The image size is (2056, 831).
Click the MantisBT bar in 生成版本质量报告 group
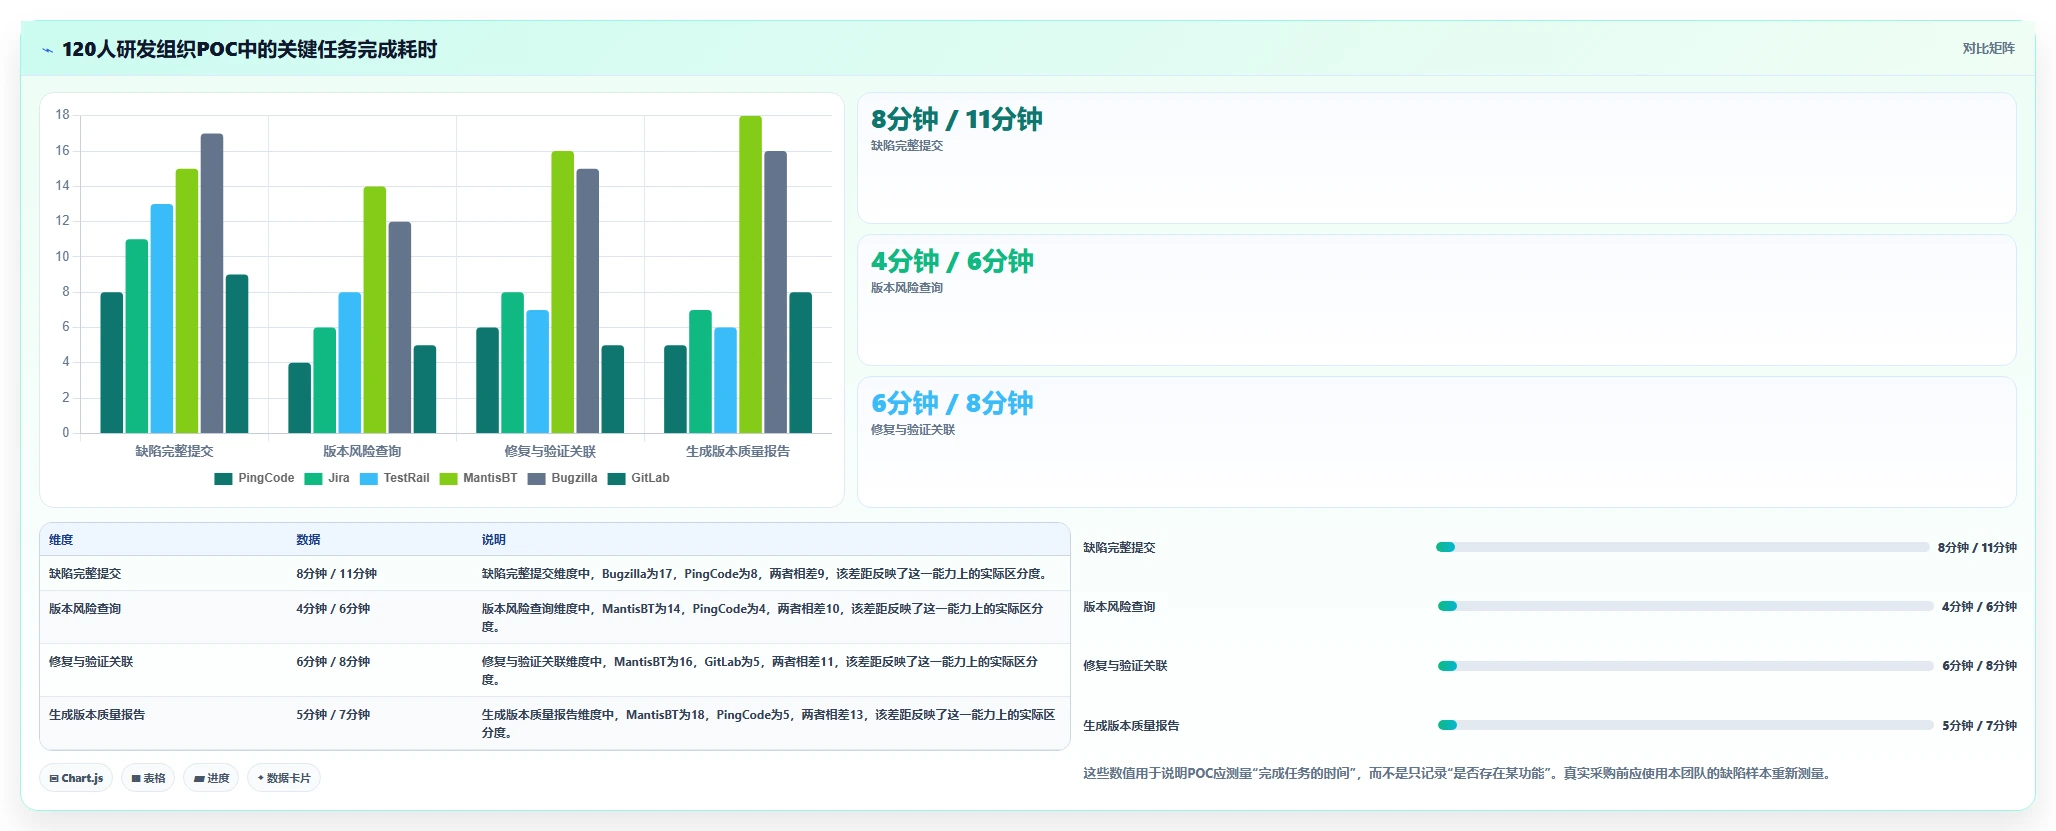pyautogui.click(x=750, y=274)
